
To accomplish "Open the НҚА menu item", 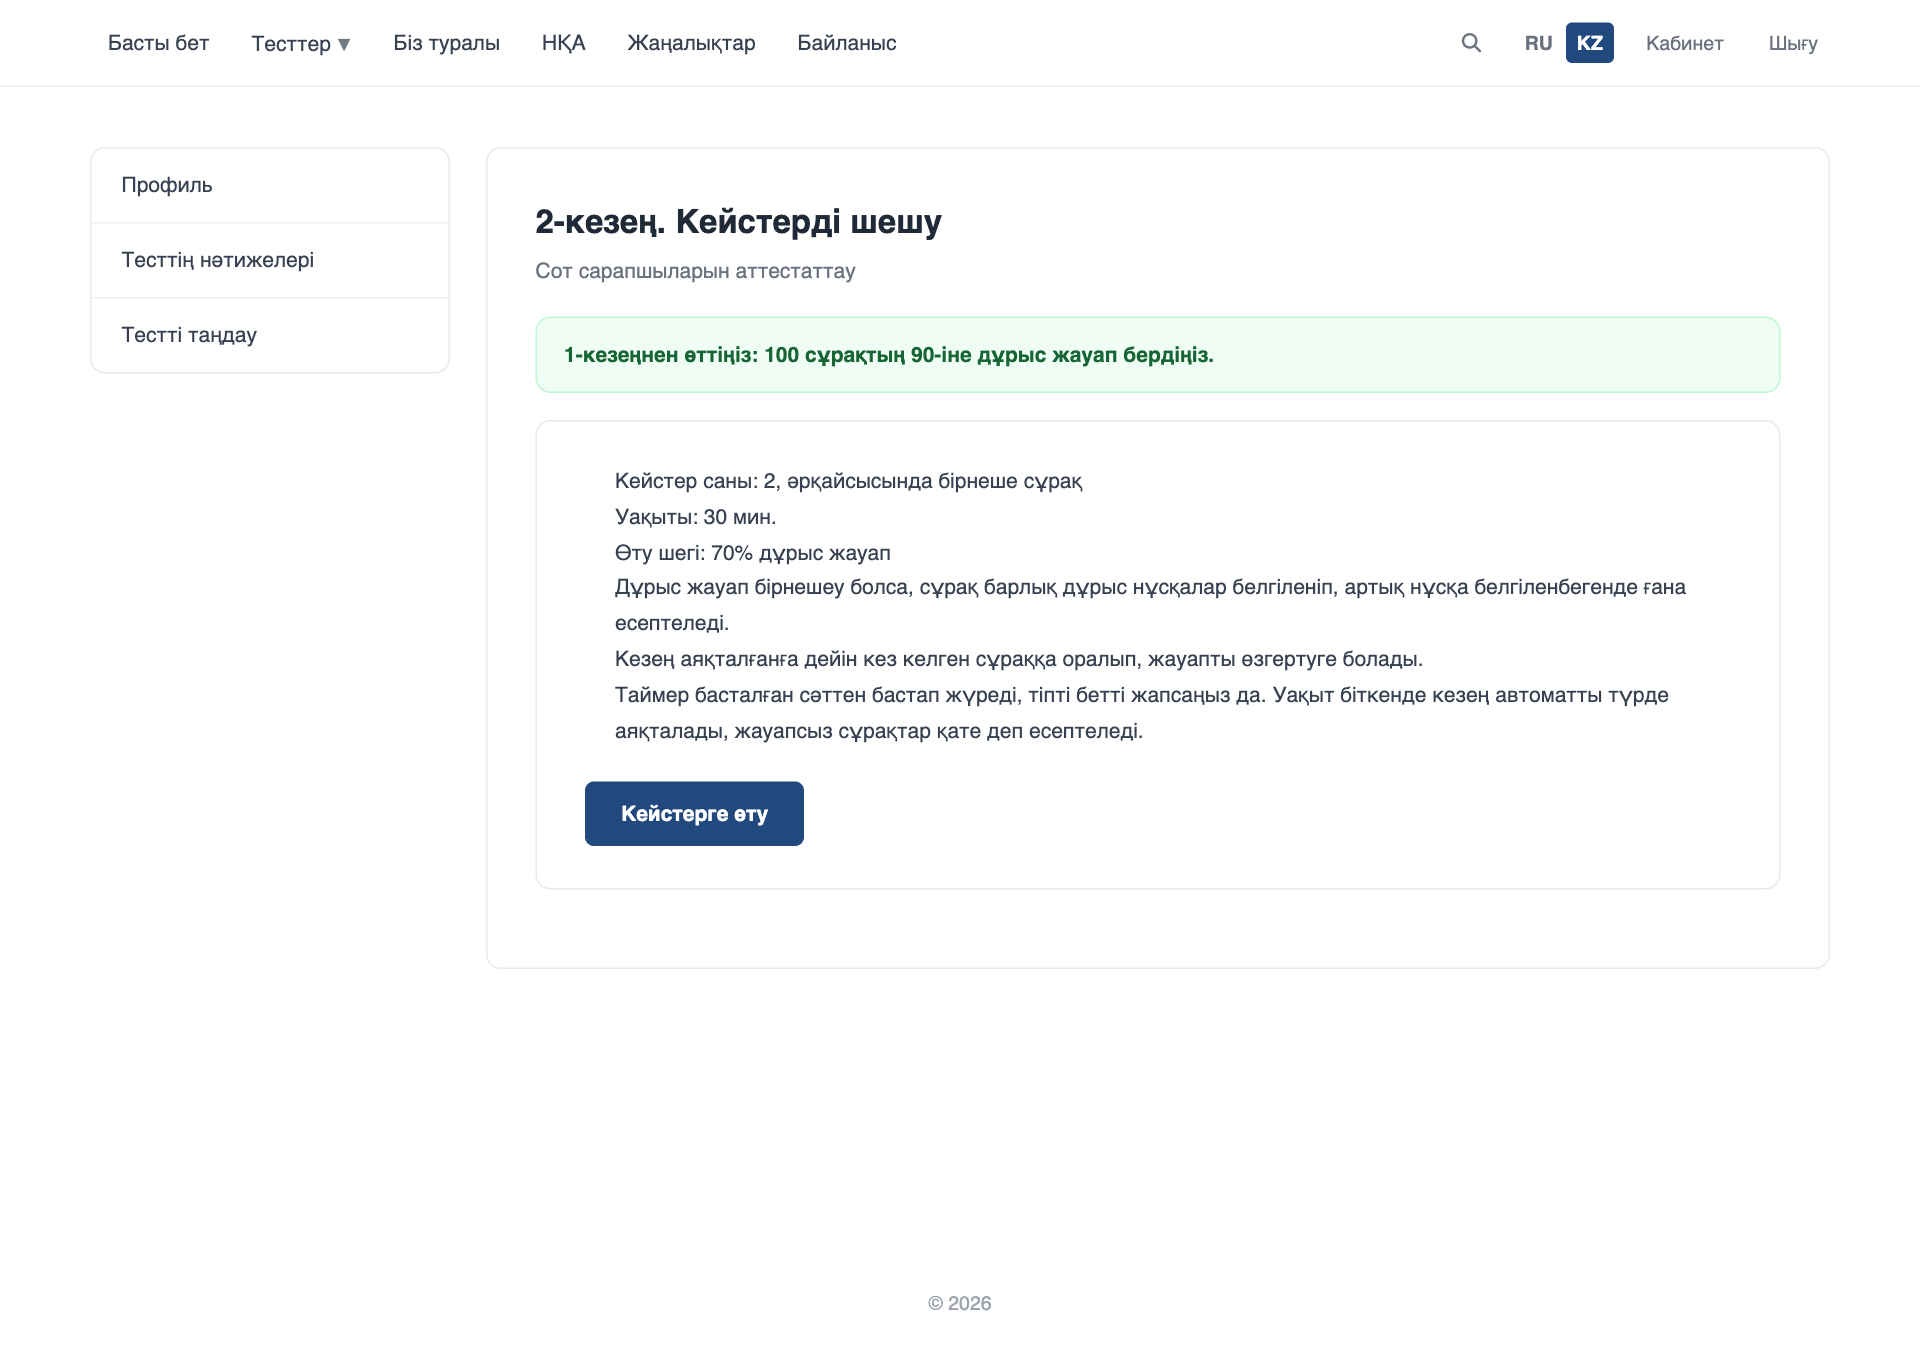I will [563, 43].
